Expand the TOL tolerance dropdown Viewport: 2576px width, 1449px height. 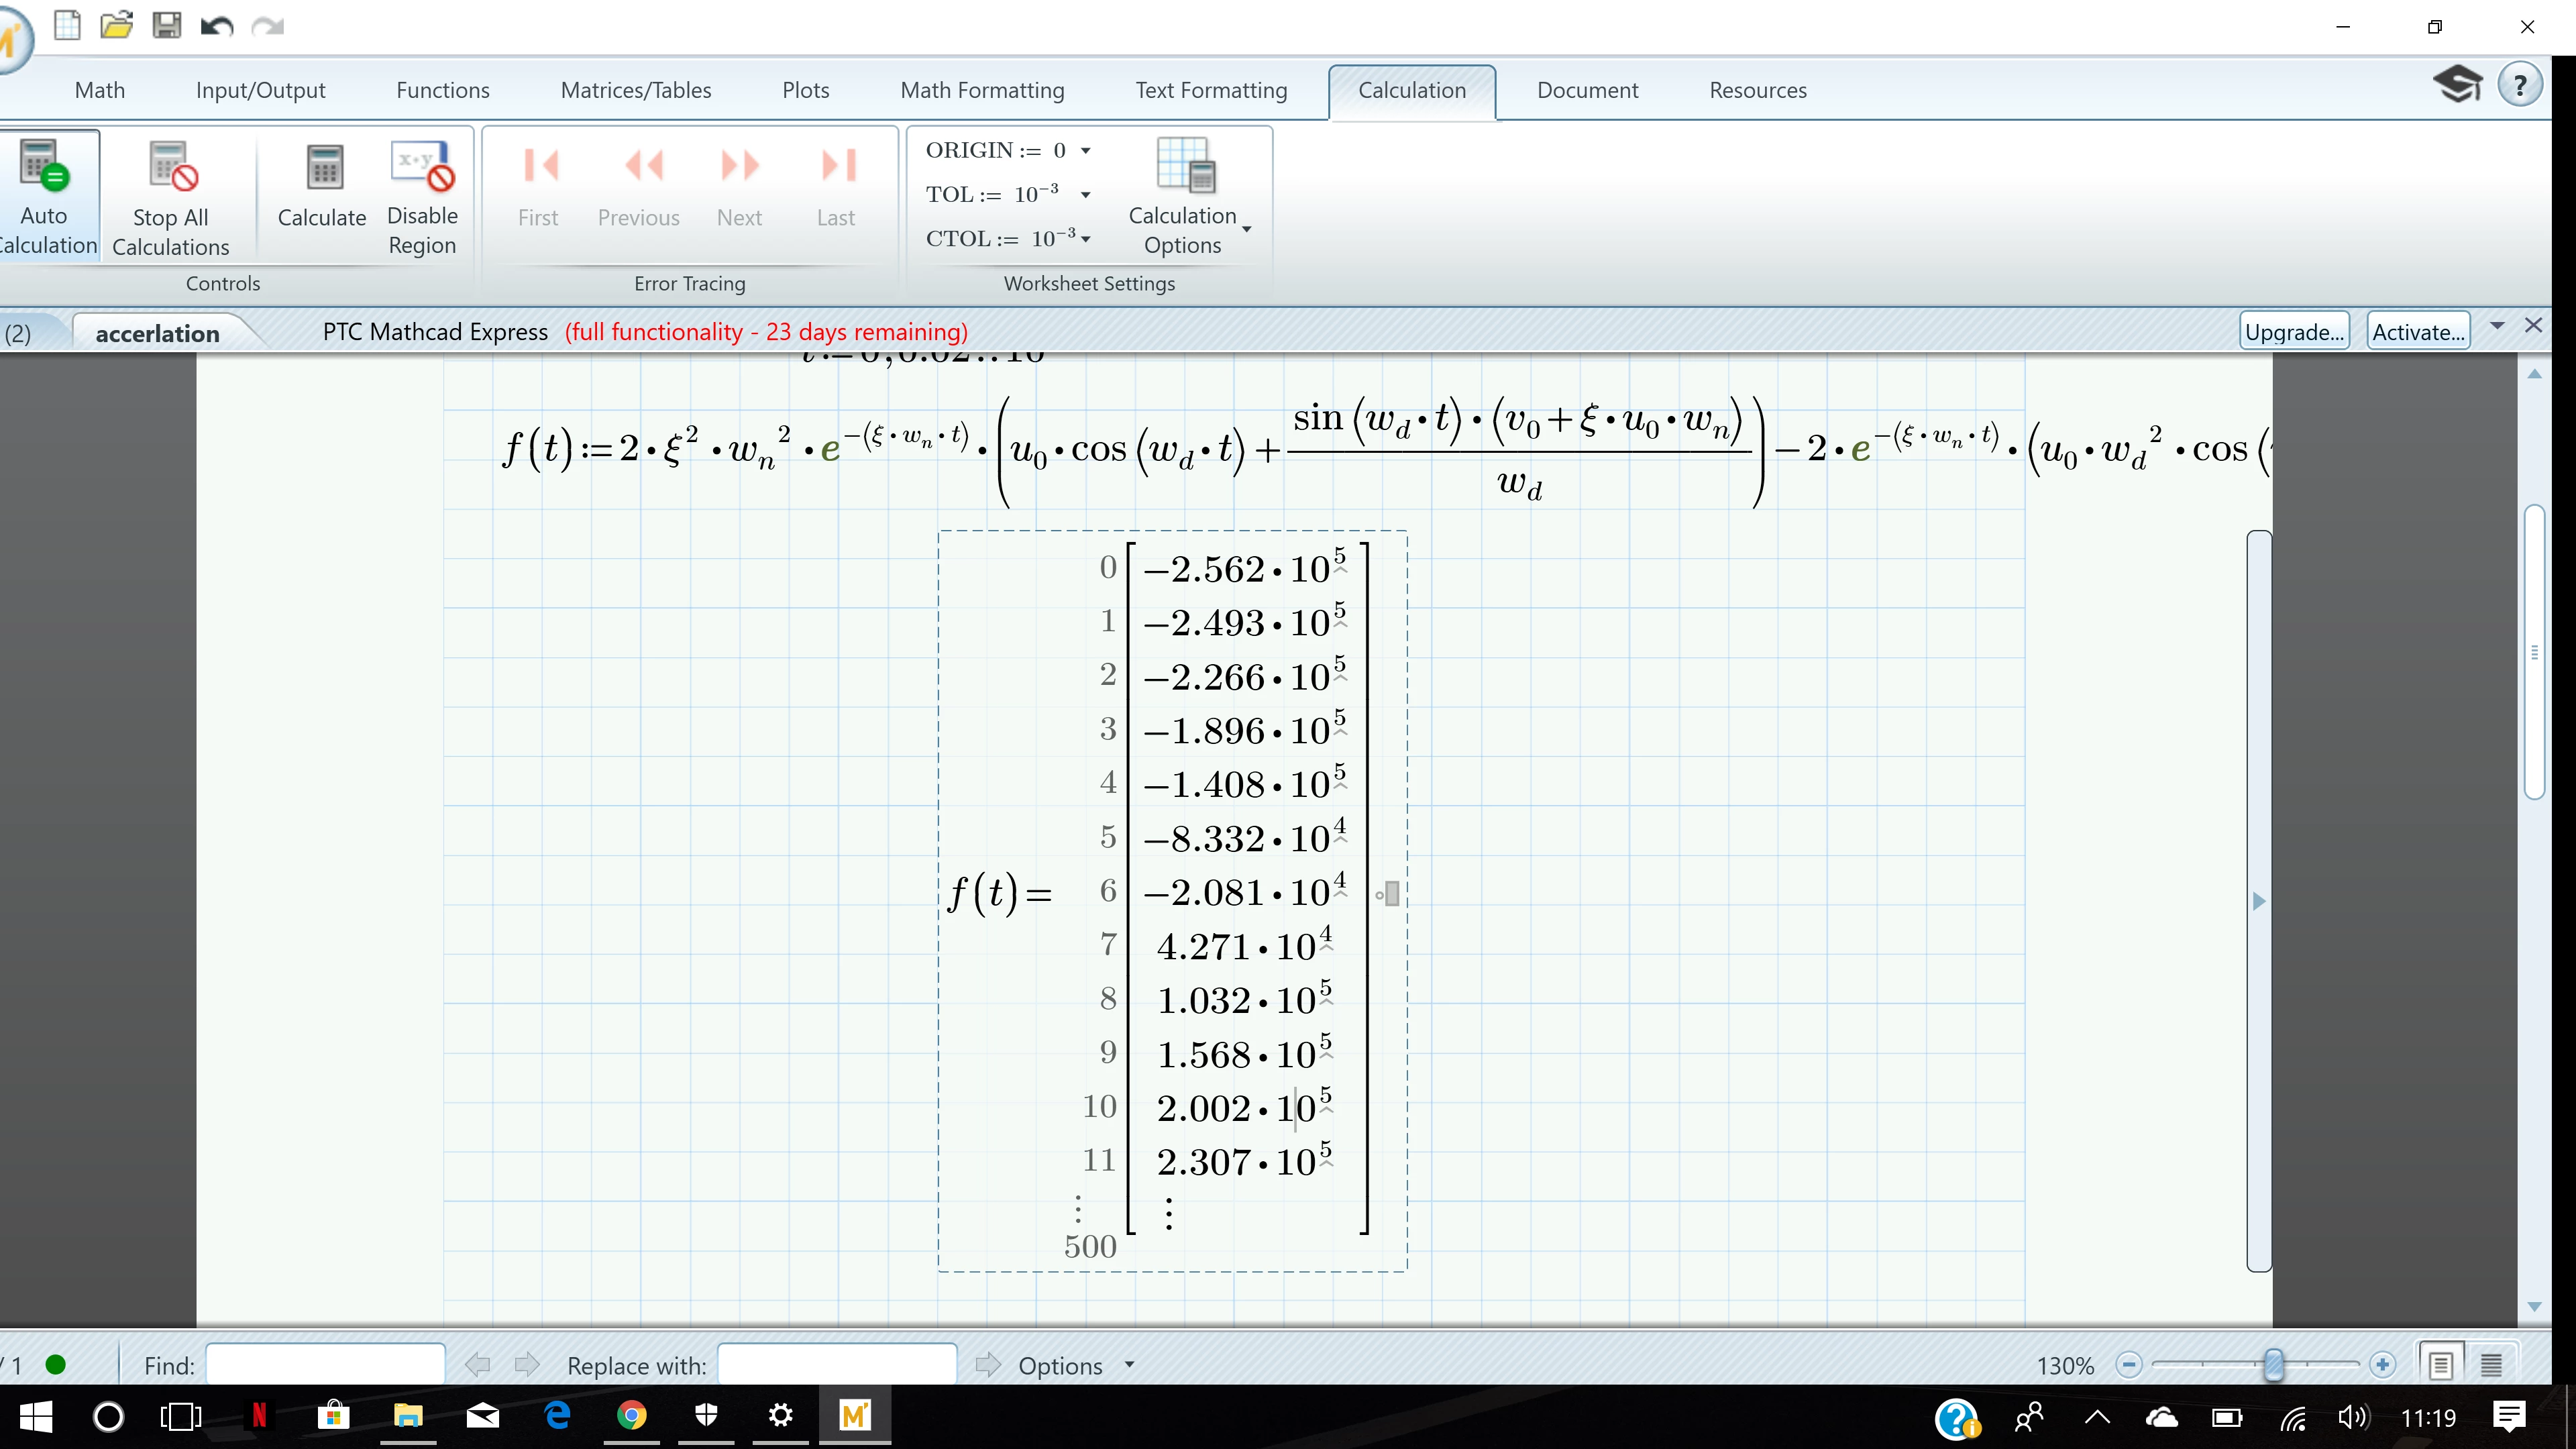[x=1085, y=195]
